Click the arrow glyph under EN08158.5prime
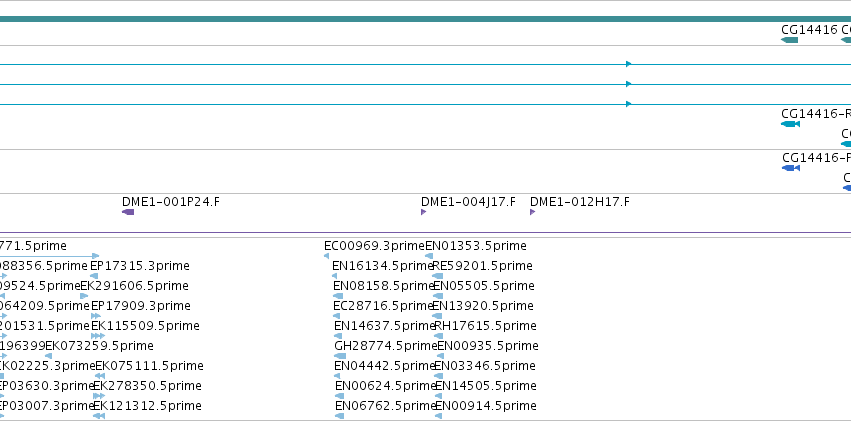The image size is (851, 421). (338, 296)
